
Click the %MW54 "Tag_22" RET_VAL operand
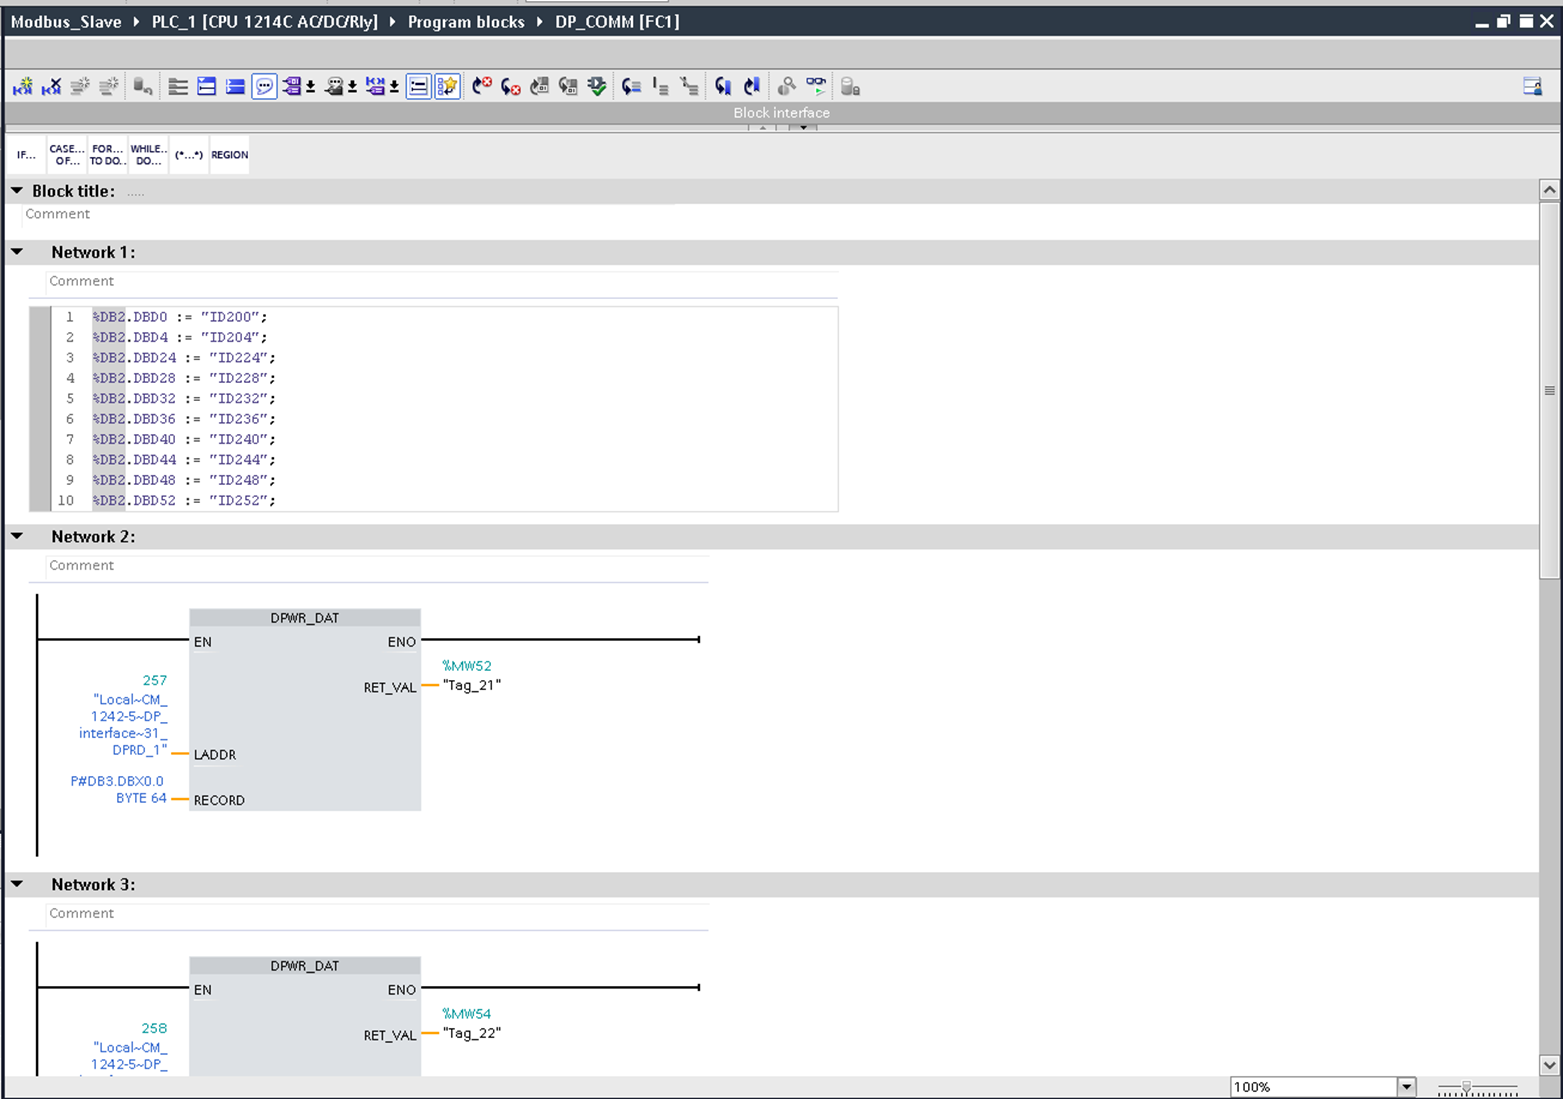coord(471,1024)
